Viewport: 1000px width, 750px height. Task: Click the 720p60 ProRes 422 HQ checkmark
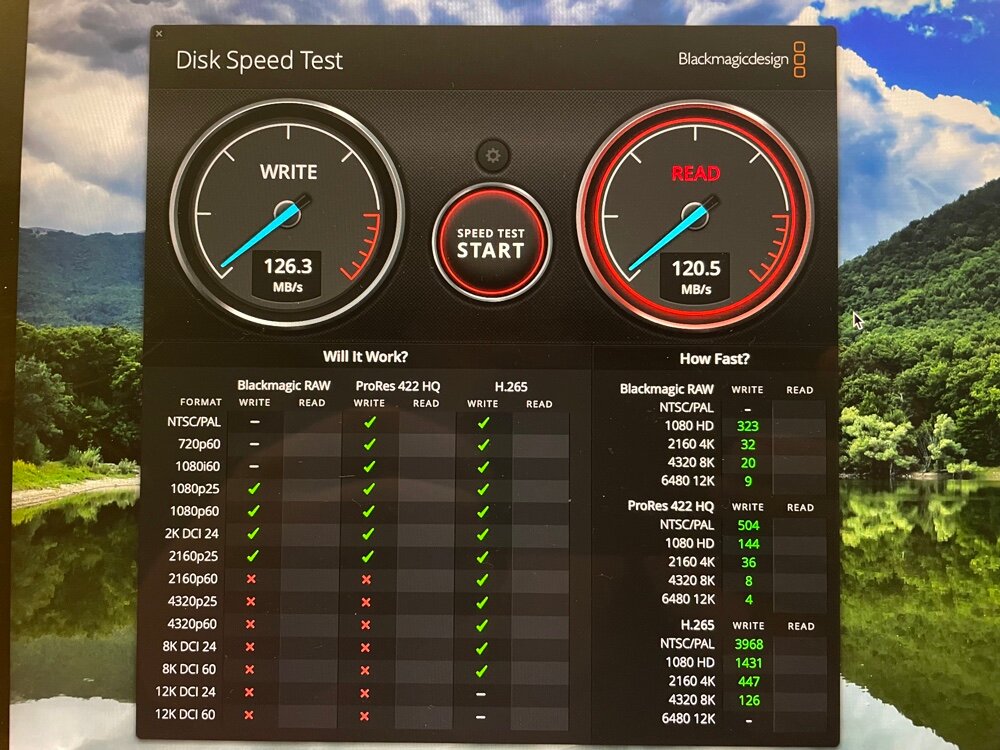click(369, 445)
